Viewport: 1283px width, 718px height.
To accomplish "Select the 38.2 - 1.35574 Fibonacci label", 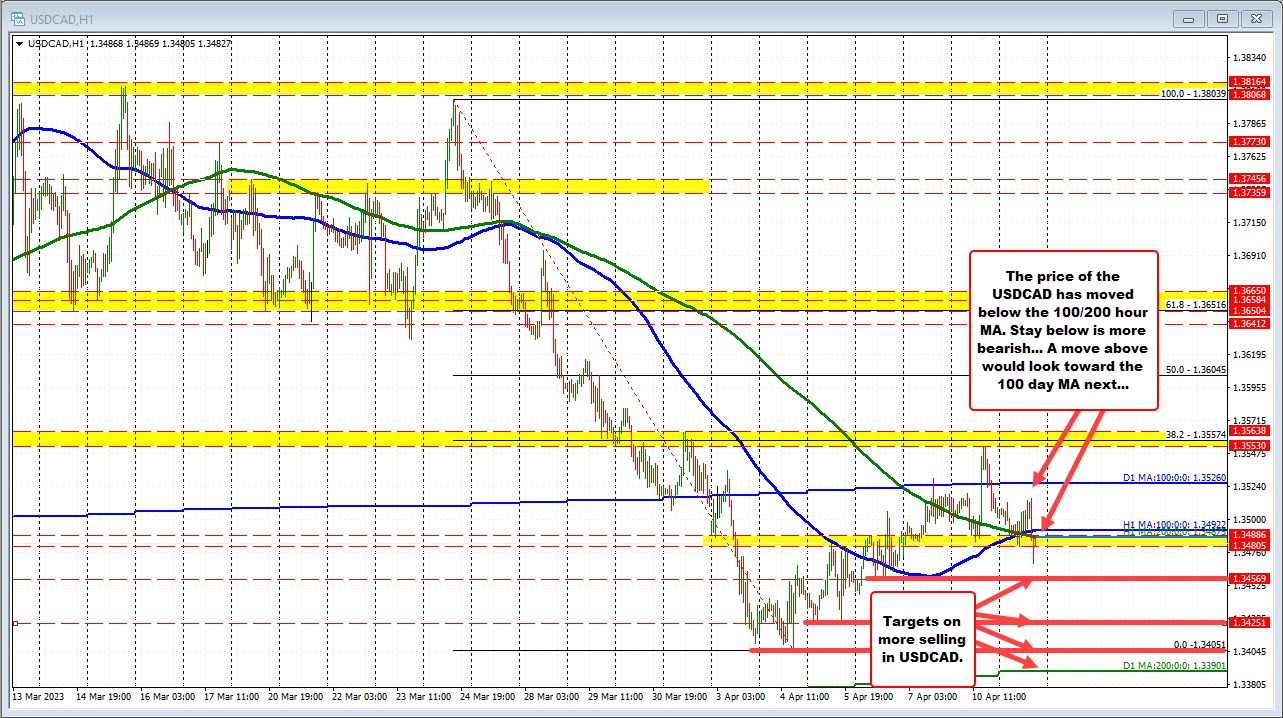I will pyautogui.click(x=1196, y=435).
